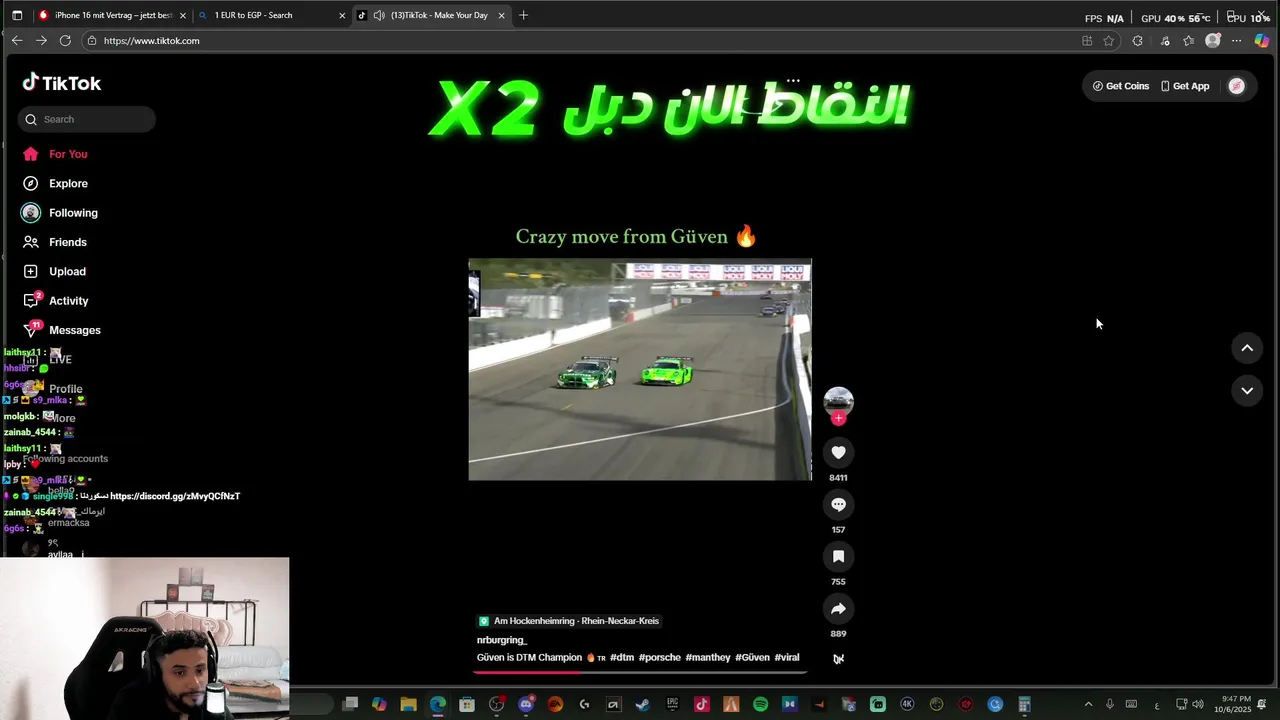The height and width of the screenshot is (720, 1280).
Task: Open Microsoft Store from the taskbar
Action: [467, 705]
